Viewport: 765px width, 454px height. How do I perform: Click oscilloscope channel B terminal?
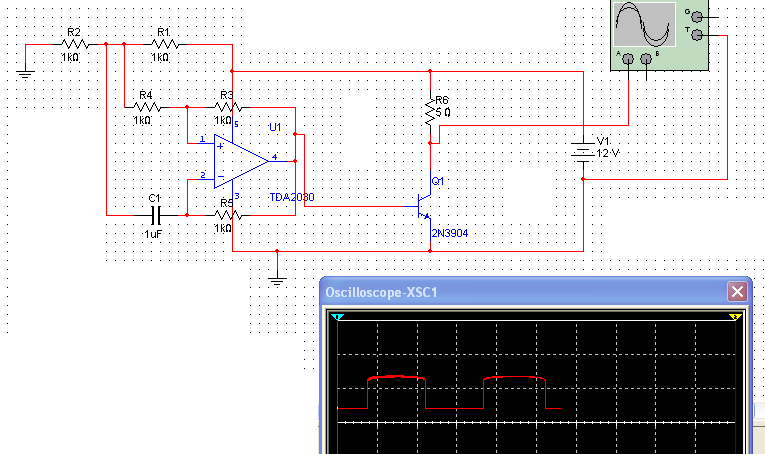[646, 60]
